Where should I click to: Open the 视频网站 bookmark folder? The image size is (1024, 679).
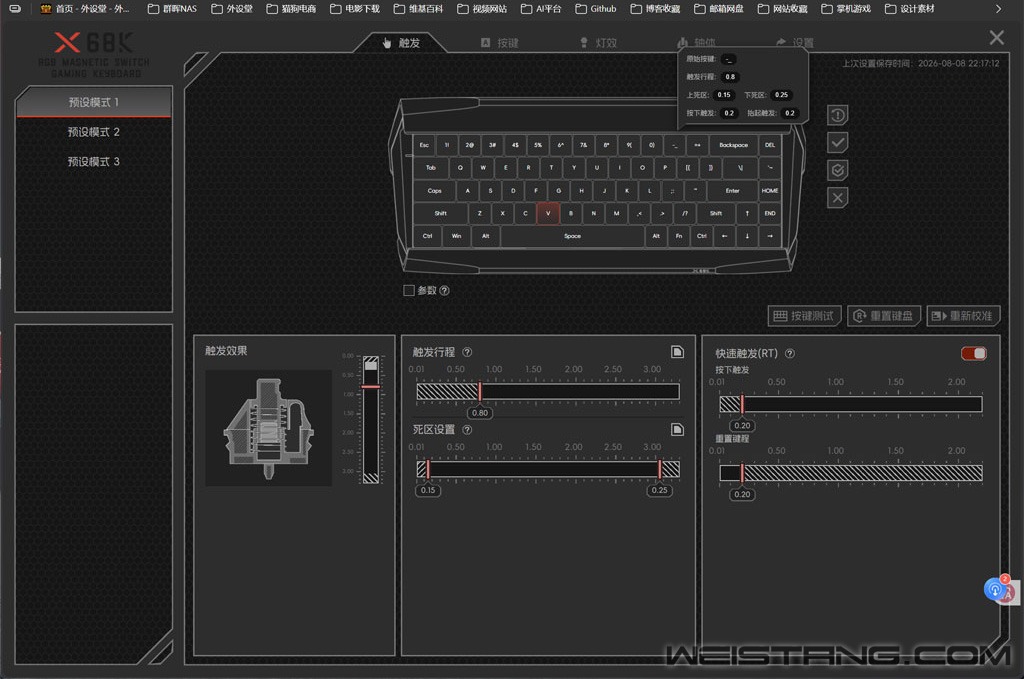point(482,8)
